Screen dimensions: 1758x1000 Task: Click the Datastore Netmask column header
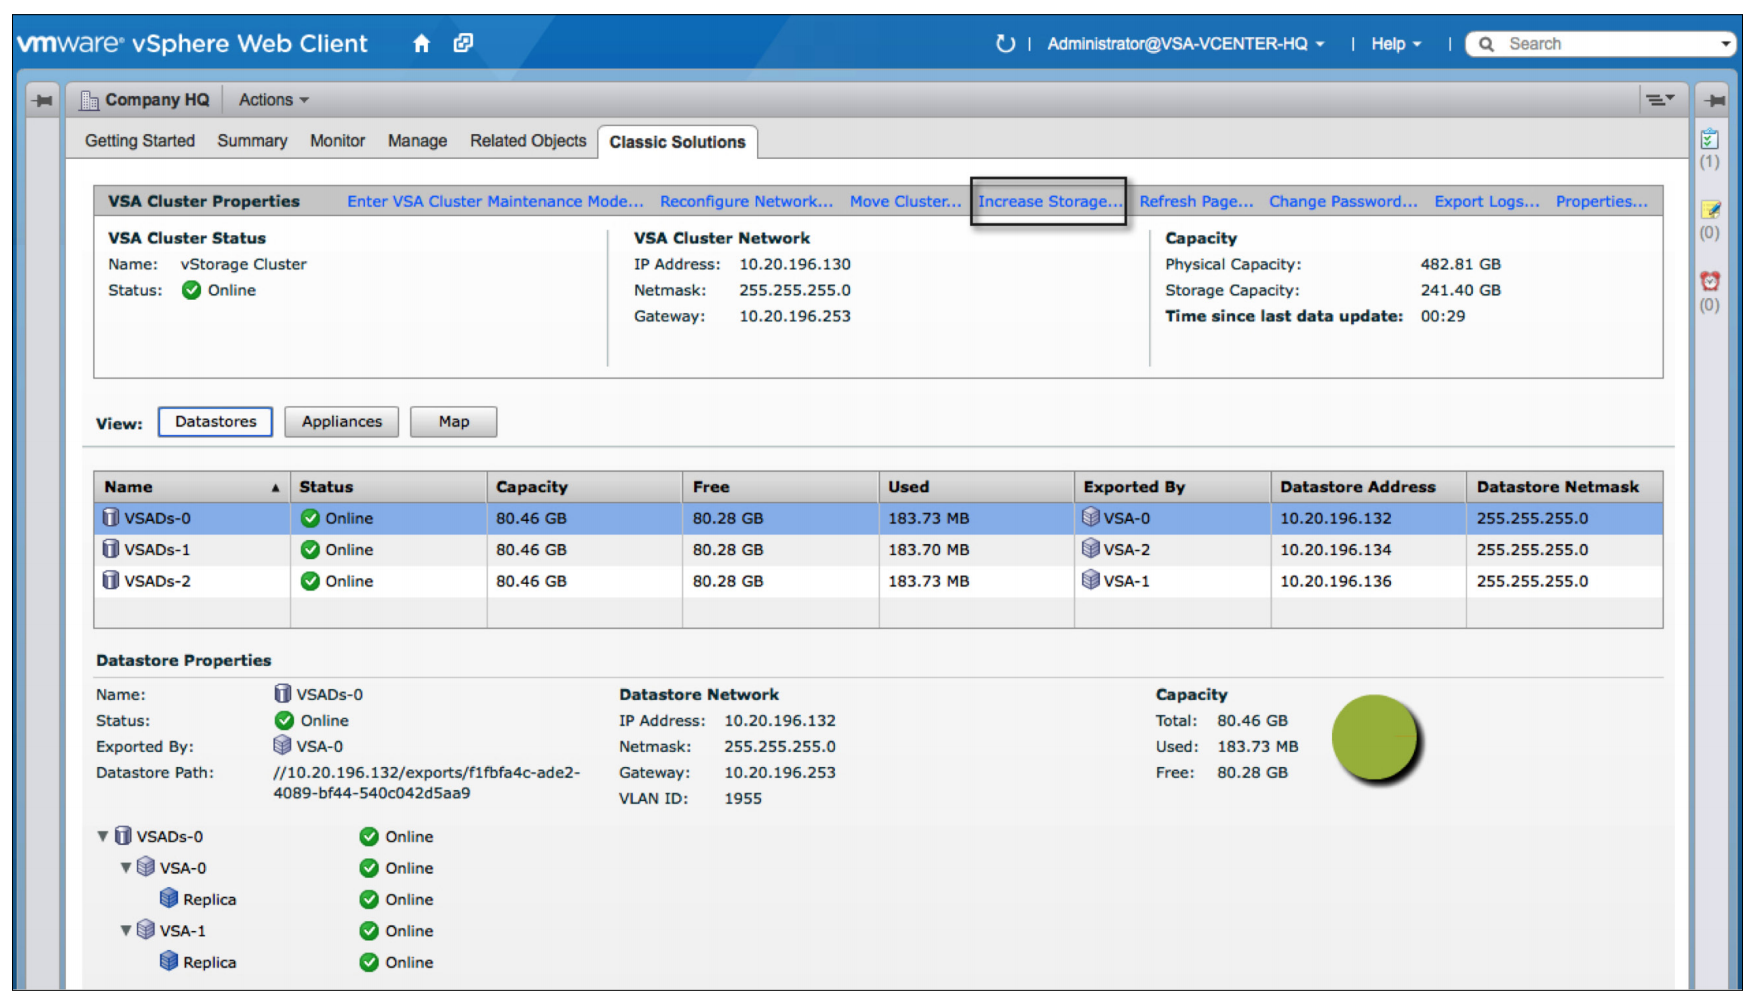click(1565, 487)
